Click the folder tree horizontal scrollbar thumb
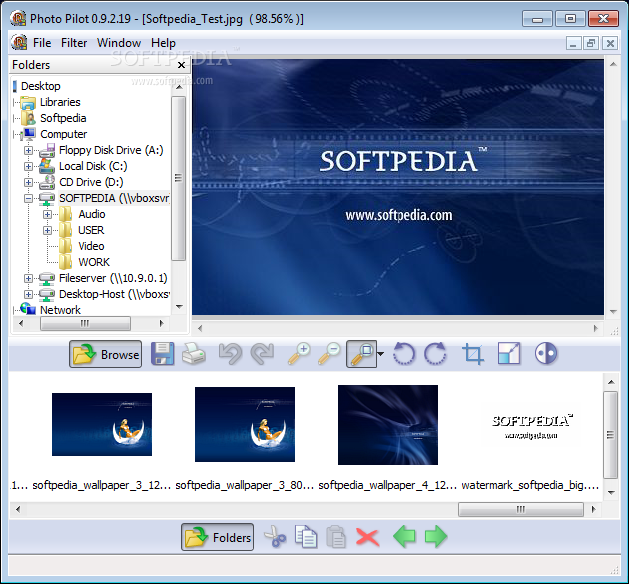This screenshot has width=629, height=584. [x=85, y=323]
